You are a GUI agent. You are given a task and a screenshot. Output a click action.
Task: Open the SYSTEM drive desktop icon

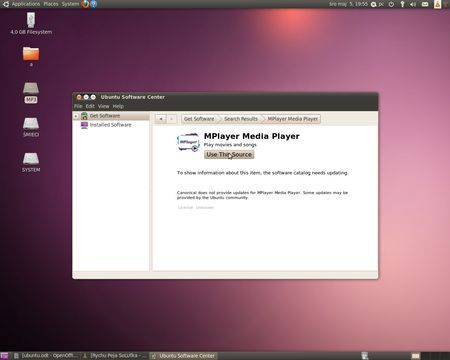click(x=31, y=163)
